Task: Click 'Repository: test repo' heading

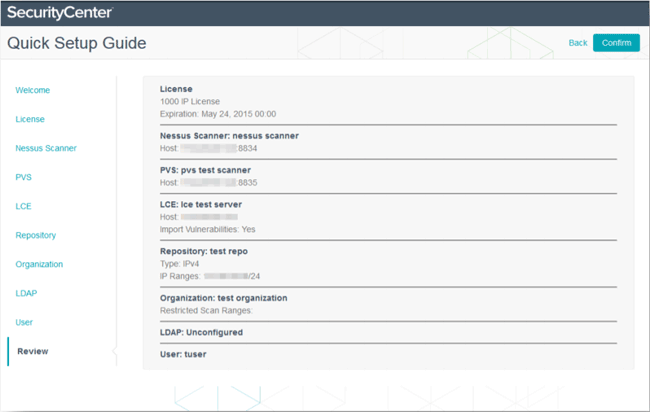Action: (204, 251)
